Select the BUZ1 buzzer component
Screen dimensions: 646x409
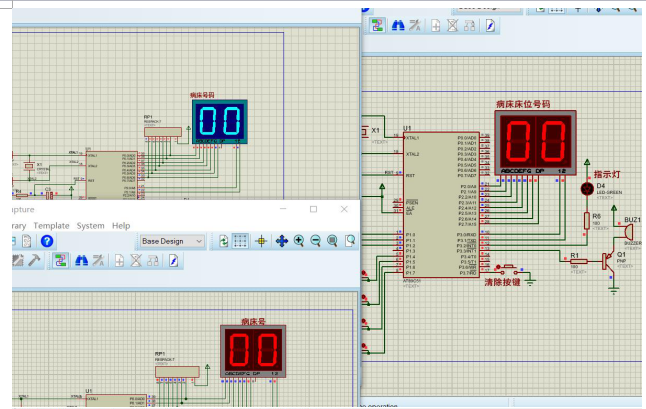(x=627, y=234)
